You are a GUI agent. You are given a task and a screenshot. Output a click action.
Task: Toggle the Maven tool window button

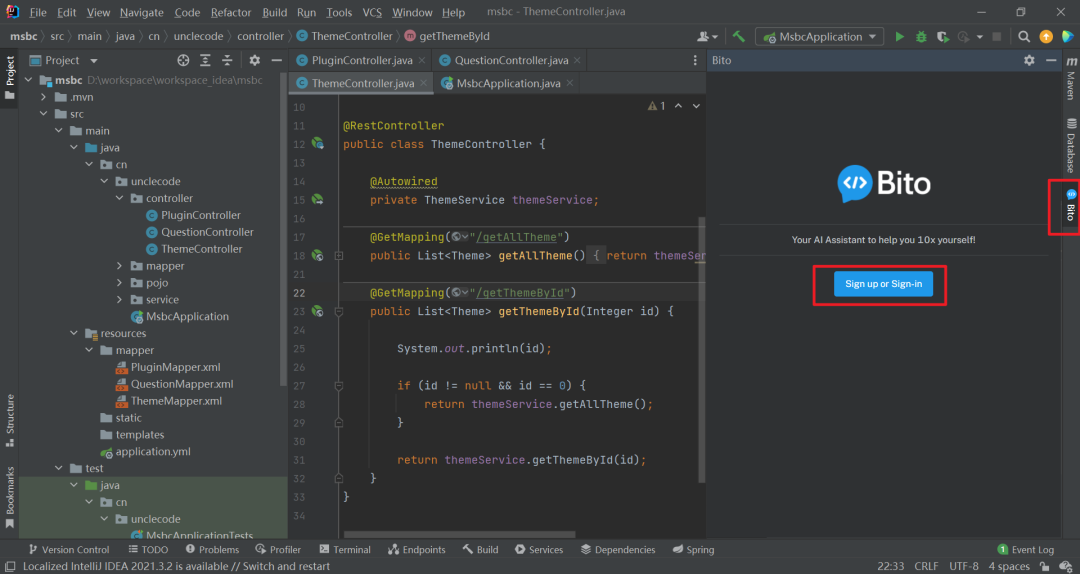coord(1071,79)
